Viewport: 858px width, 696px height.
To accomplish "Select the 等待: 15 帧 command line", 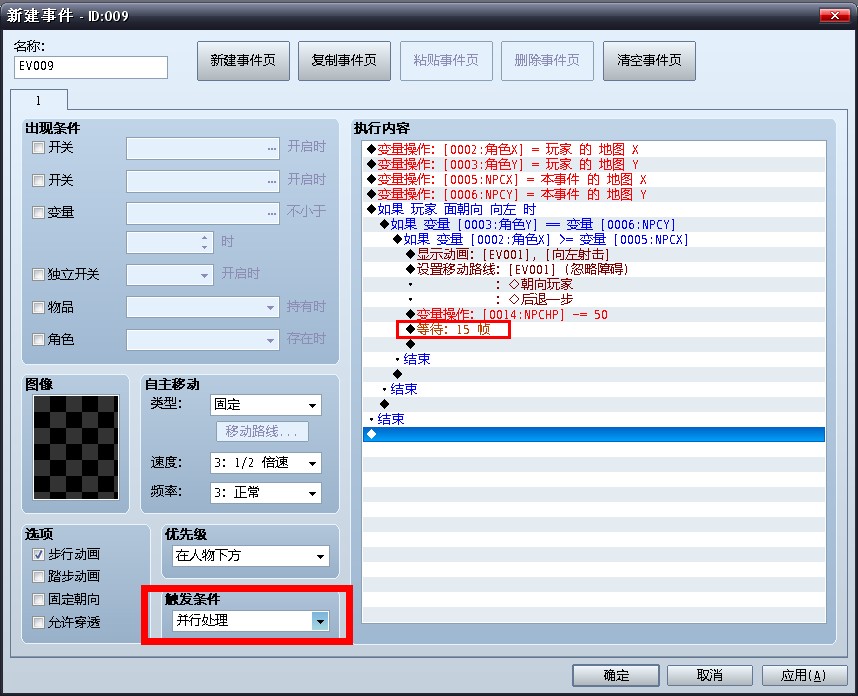I will [x=594, y=329].
